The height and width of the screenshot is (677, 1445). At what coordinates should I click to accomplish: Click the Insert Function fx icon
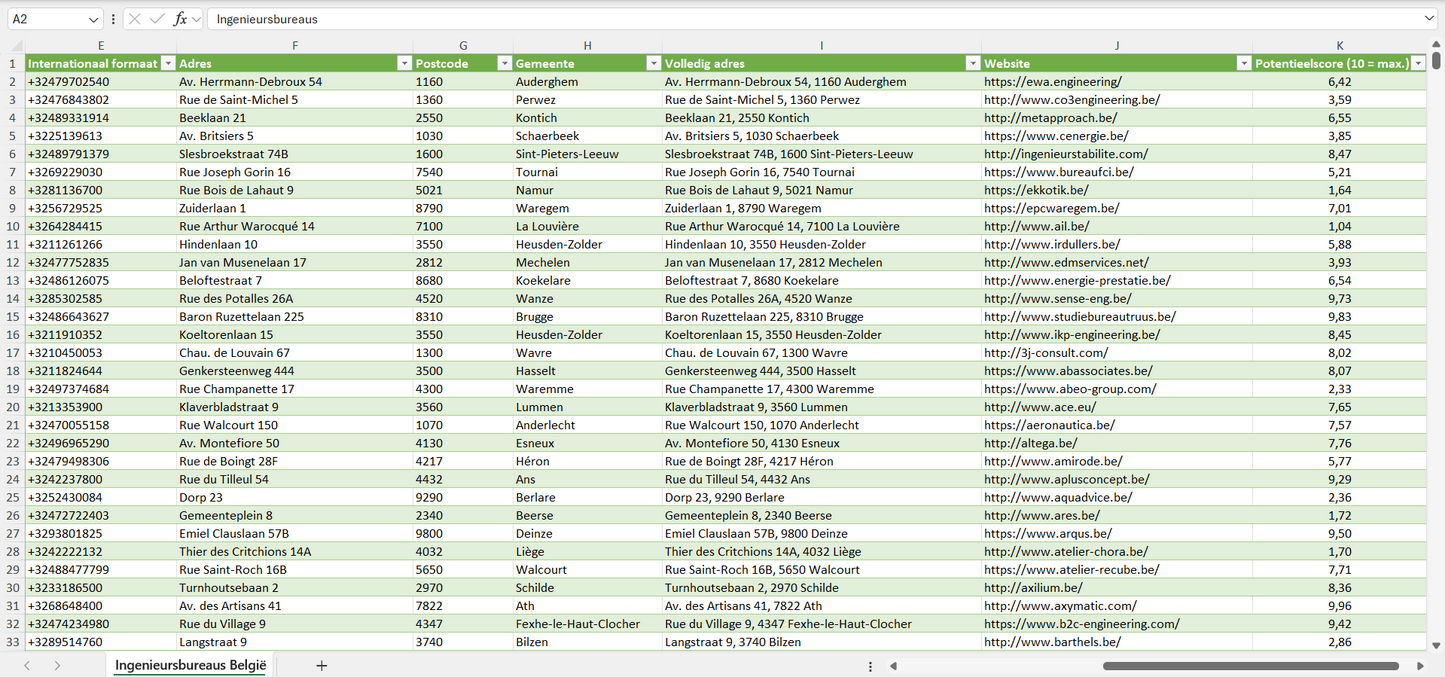(x=180, y=19)
